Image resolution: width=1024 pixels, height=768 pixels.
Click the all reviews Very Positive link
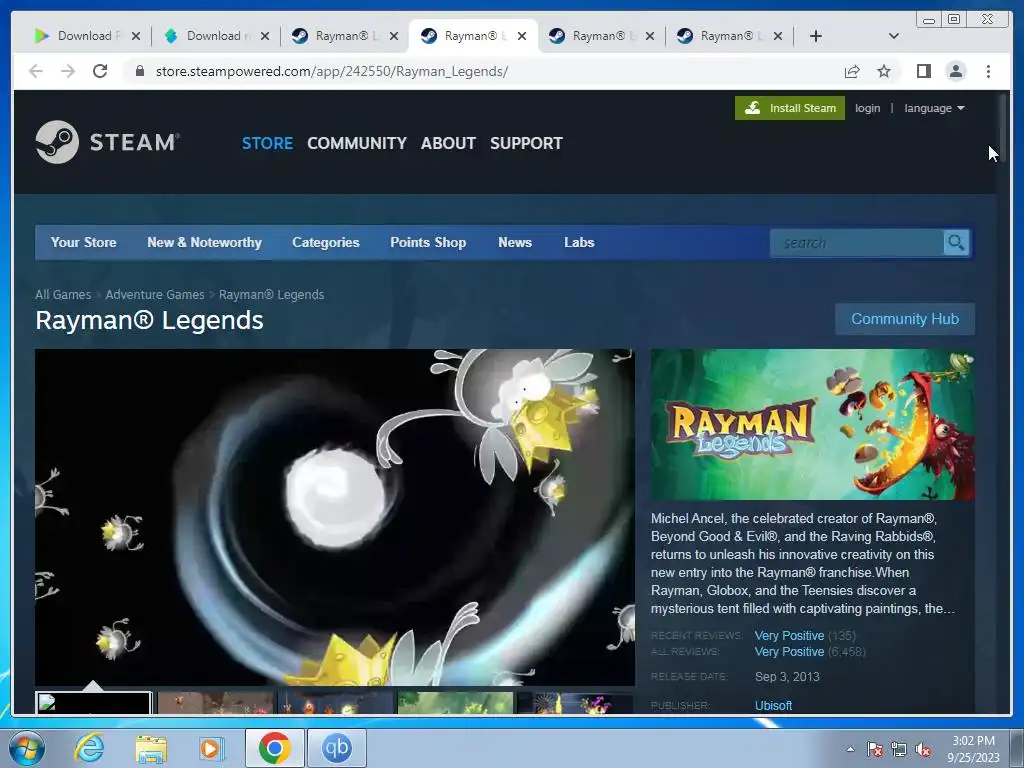tap(790, 652)
